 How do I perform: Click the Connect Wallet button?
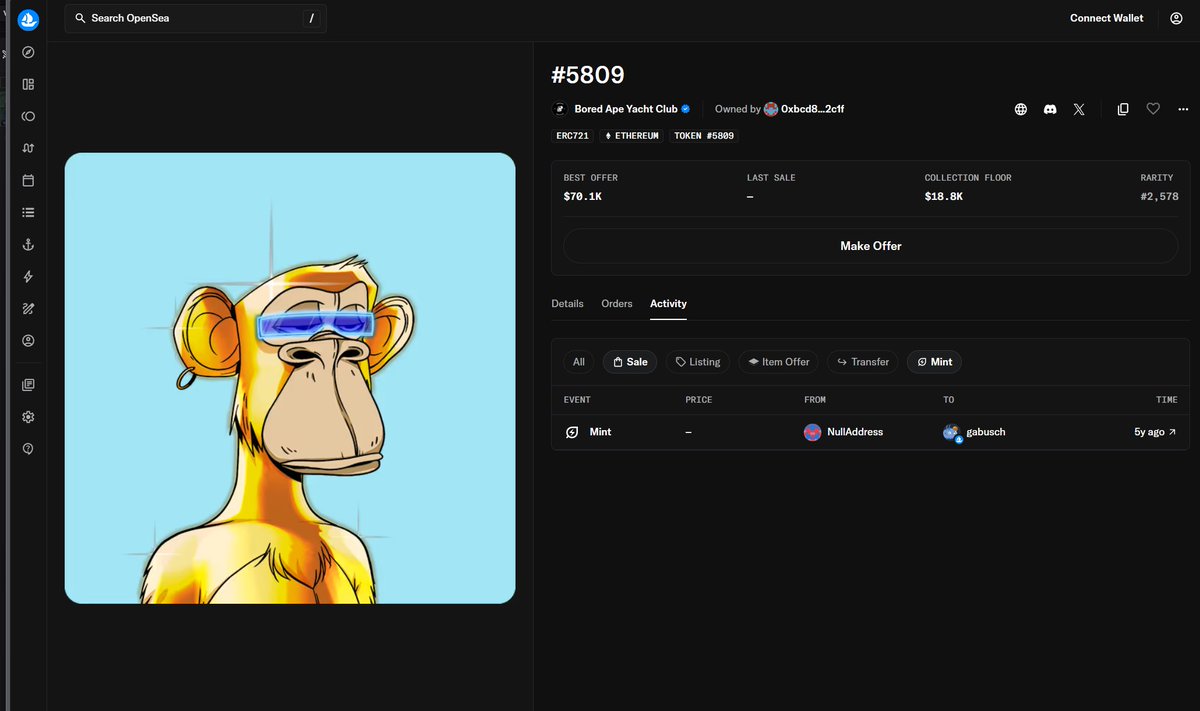pos(1106,18)
